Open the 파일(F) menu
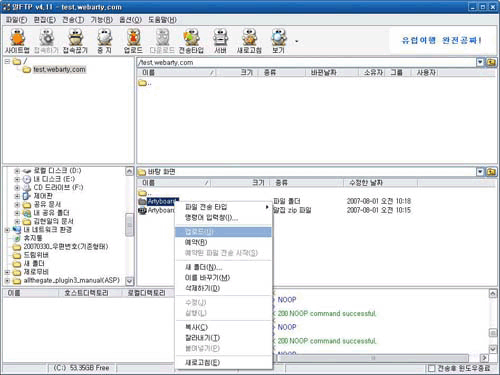500x375 pixels. (16, 20)
